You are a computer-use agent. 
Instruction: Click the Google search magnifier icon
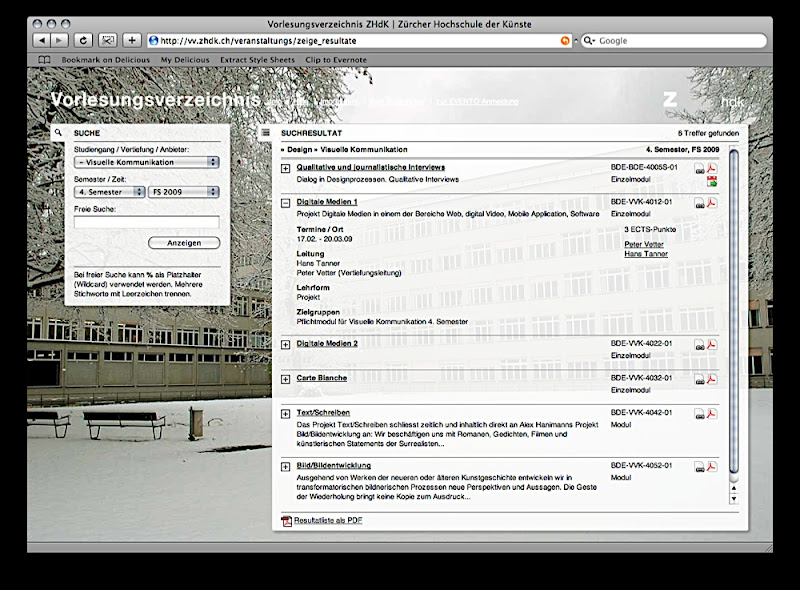coord(588,40)
